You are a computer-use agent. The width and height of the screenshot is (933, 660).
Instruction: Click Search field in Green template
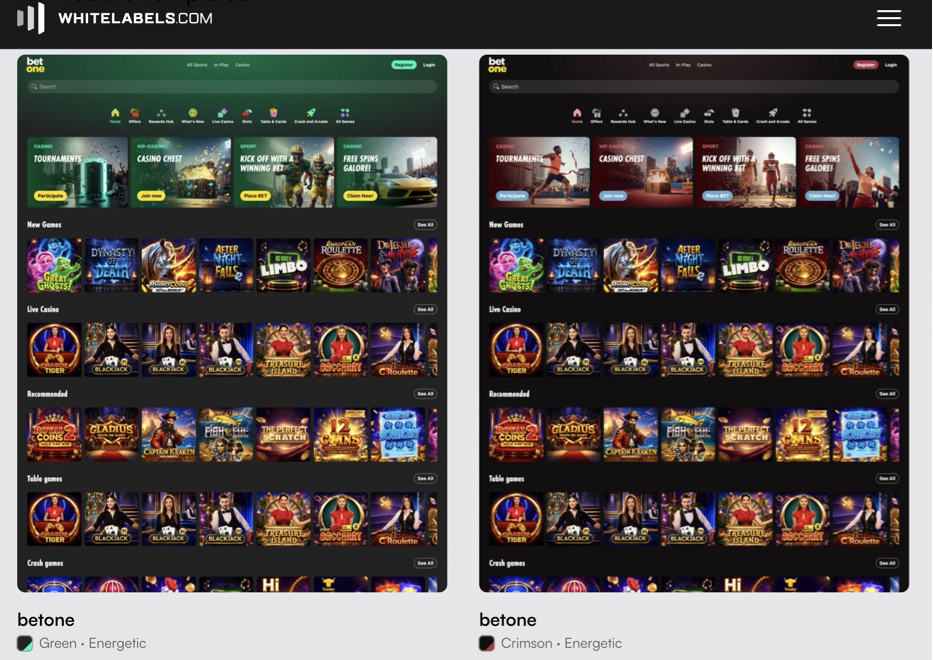[232, 87]
